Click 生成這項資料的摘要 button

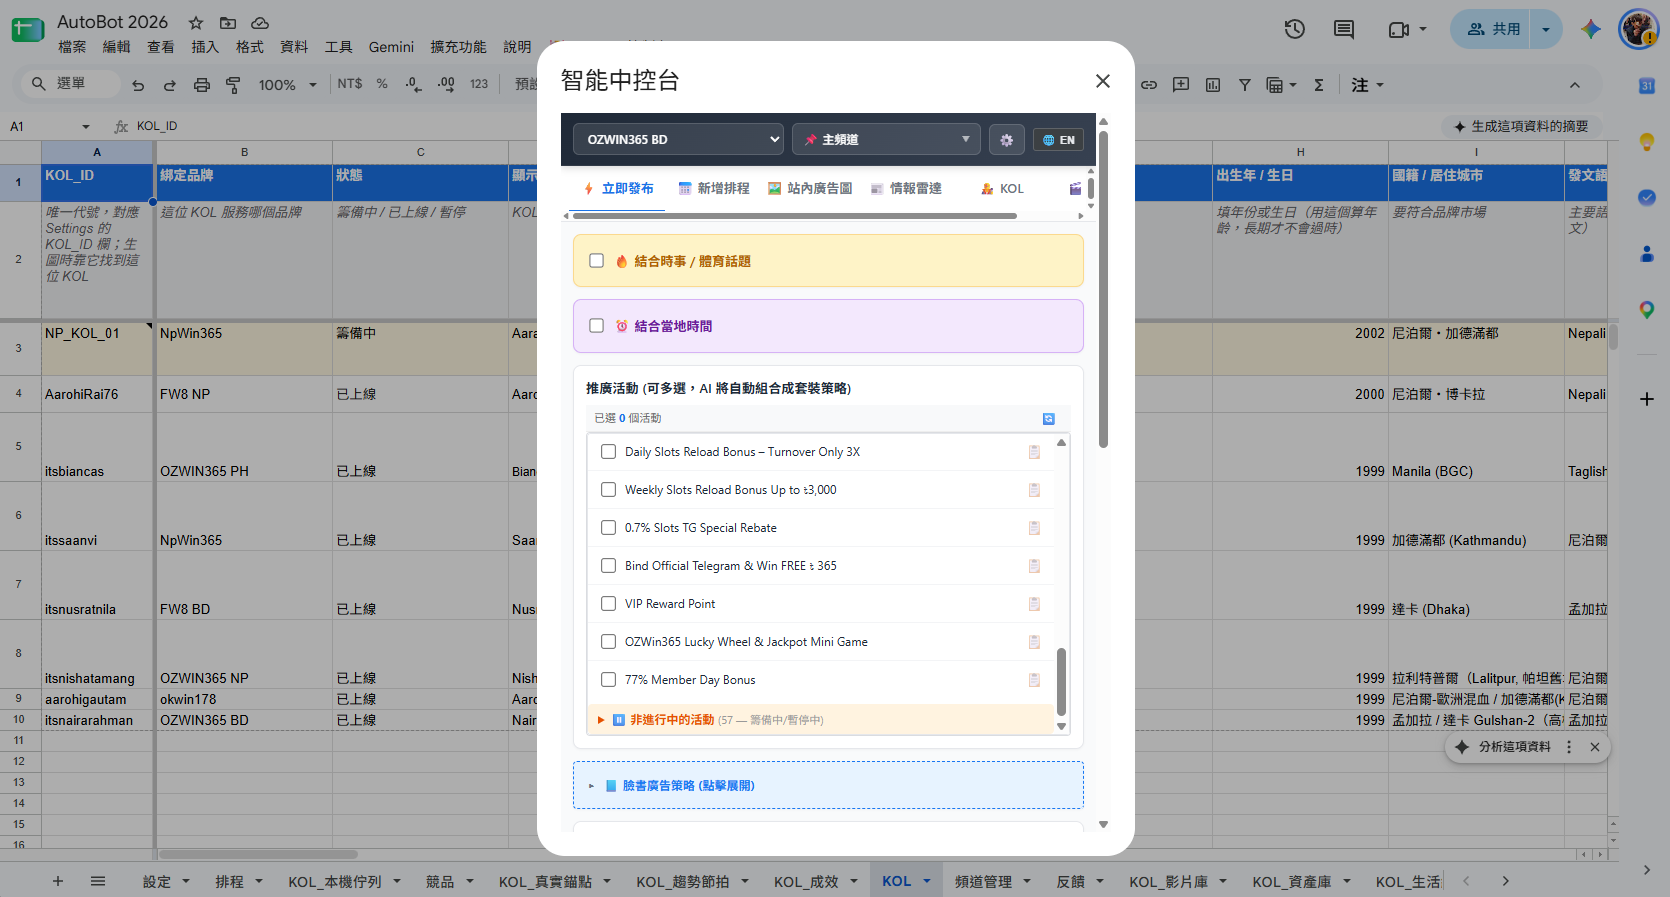[1521, 127]
